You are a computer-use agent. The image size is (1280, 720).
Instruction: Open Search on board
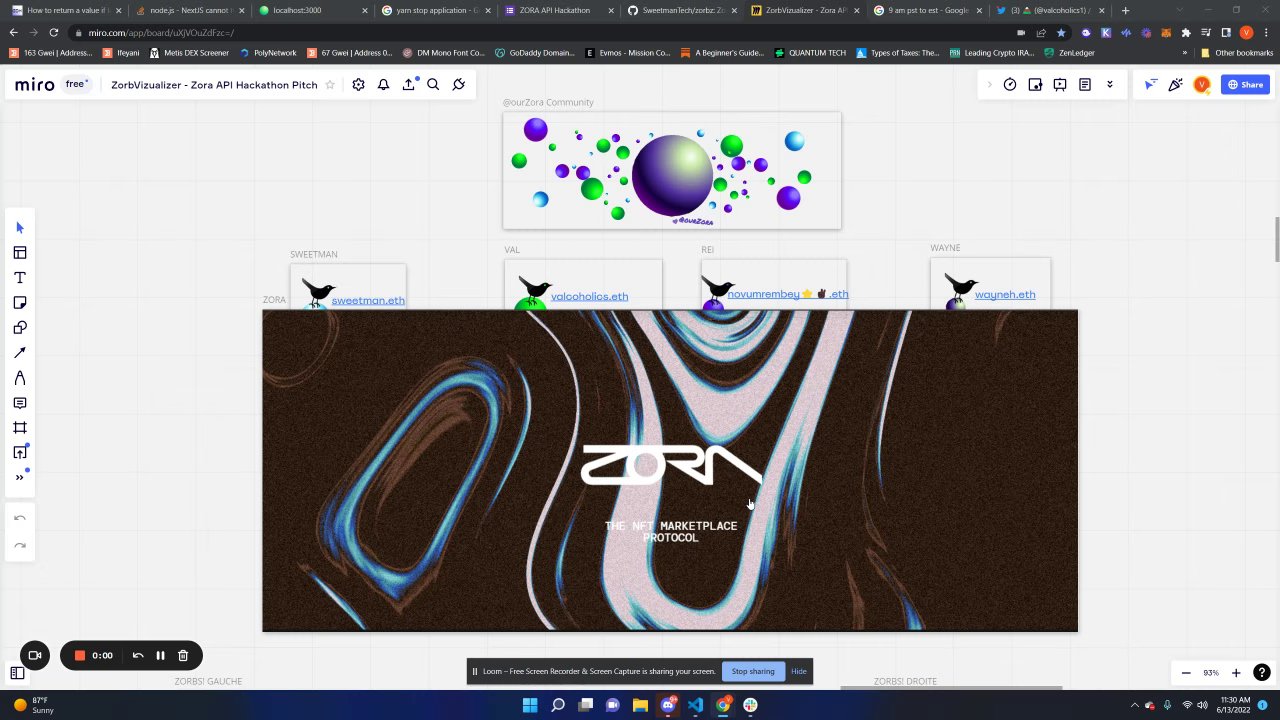[x=433, y=85]
